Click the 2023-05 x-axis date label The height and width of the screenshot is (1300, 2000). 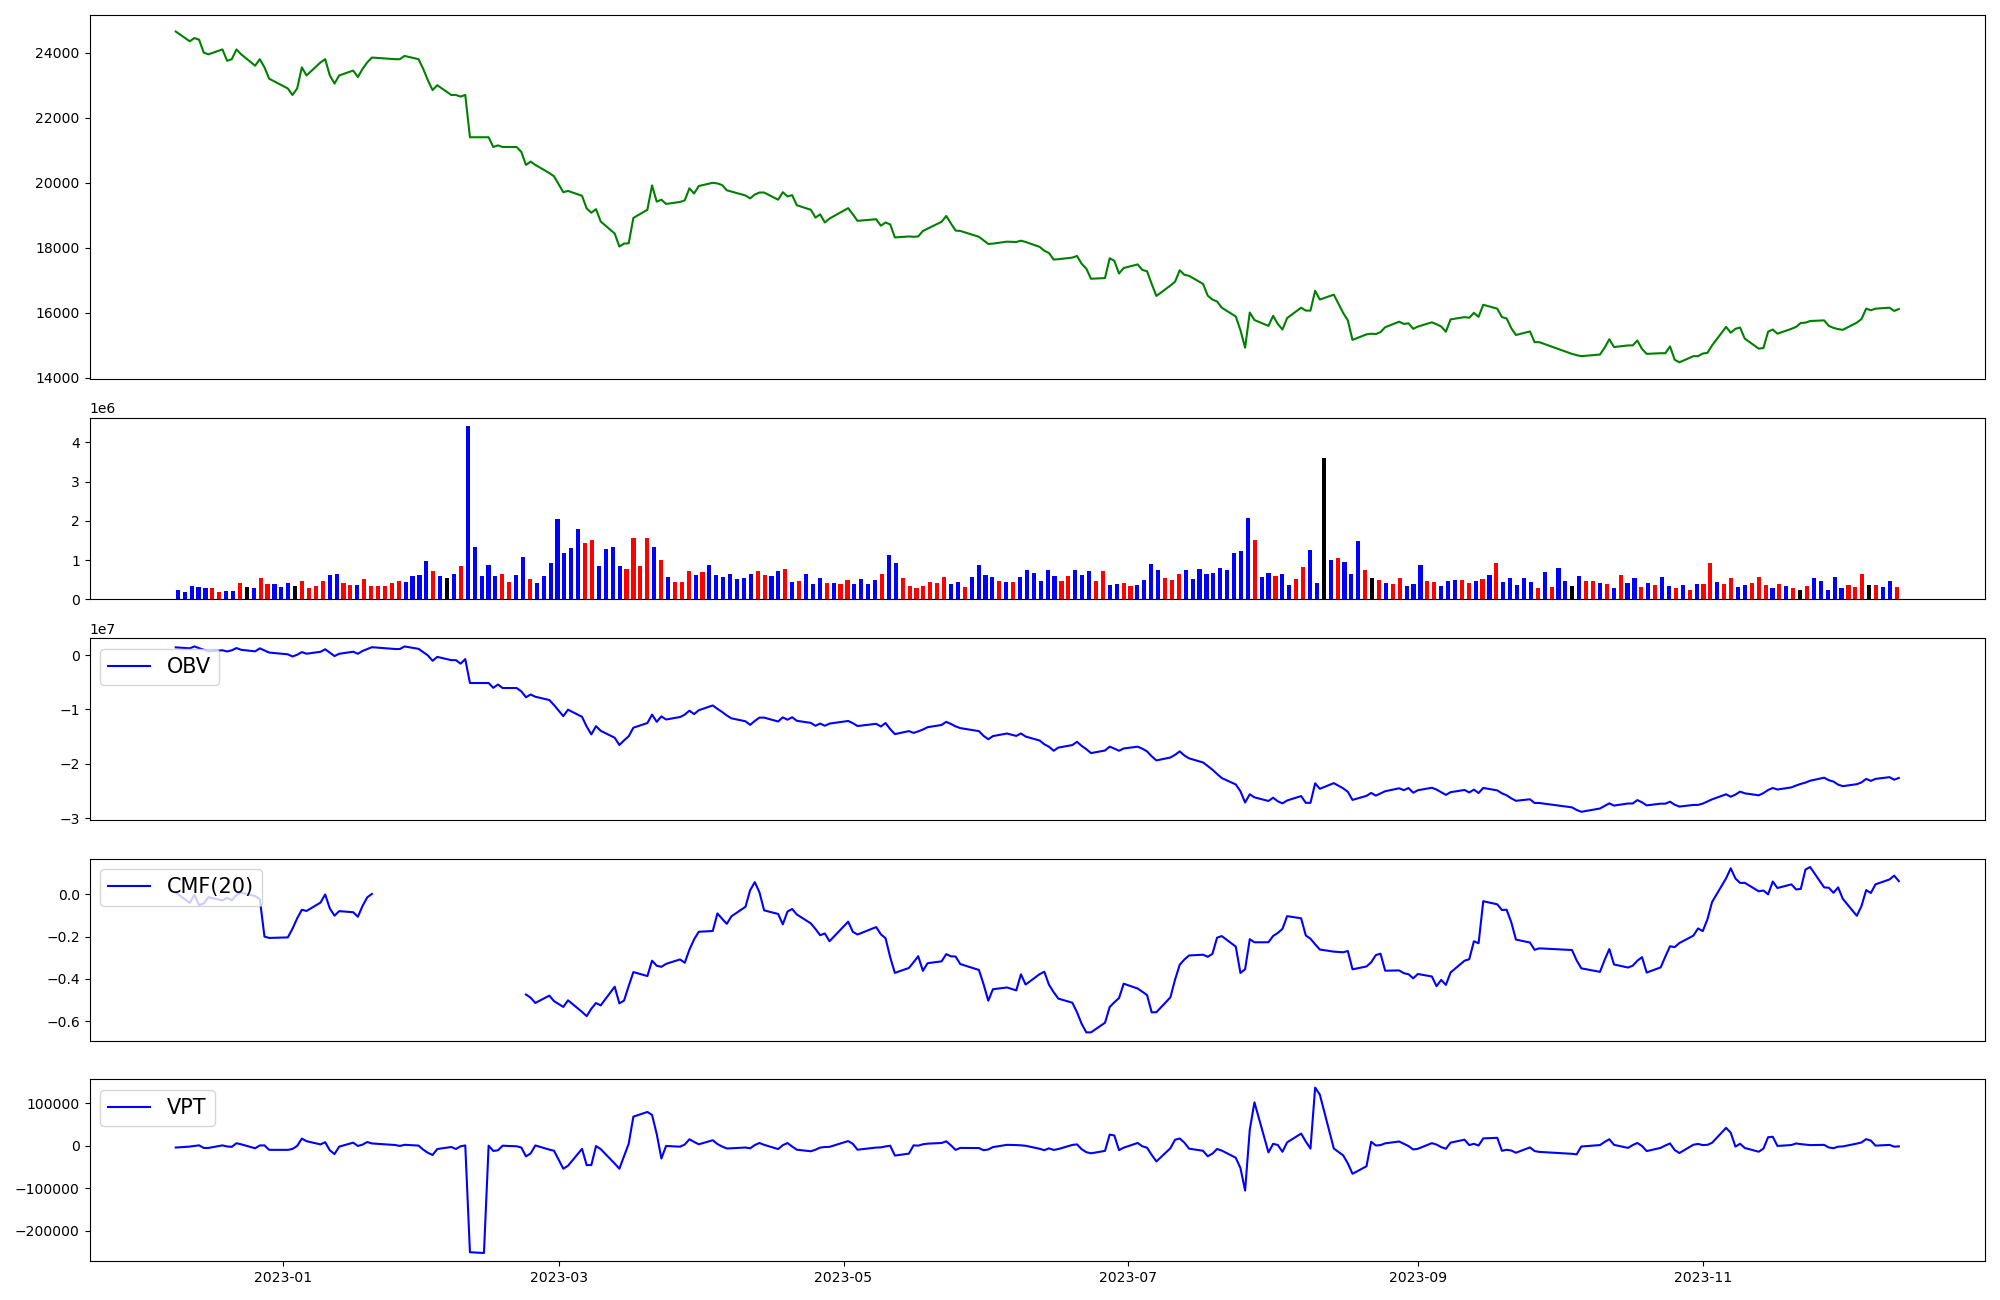[844, 1277]
